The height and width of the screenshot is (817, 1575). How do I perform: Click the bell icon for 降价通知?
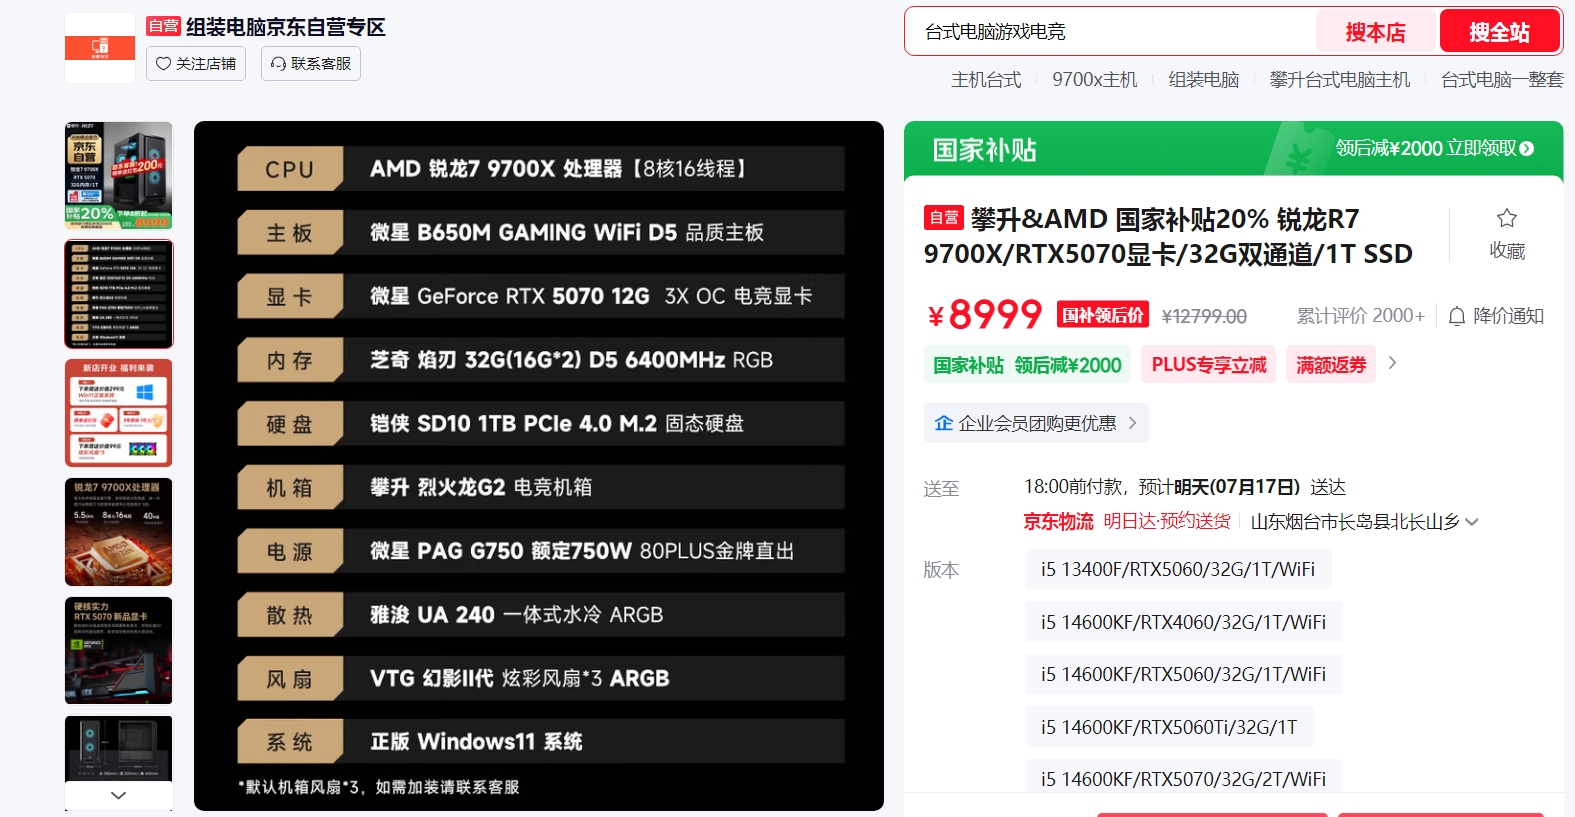point(1457,316)
